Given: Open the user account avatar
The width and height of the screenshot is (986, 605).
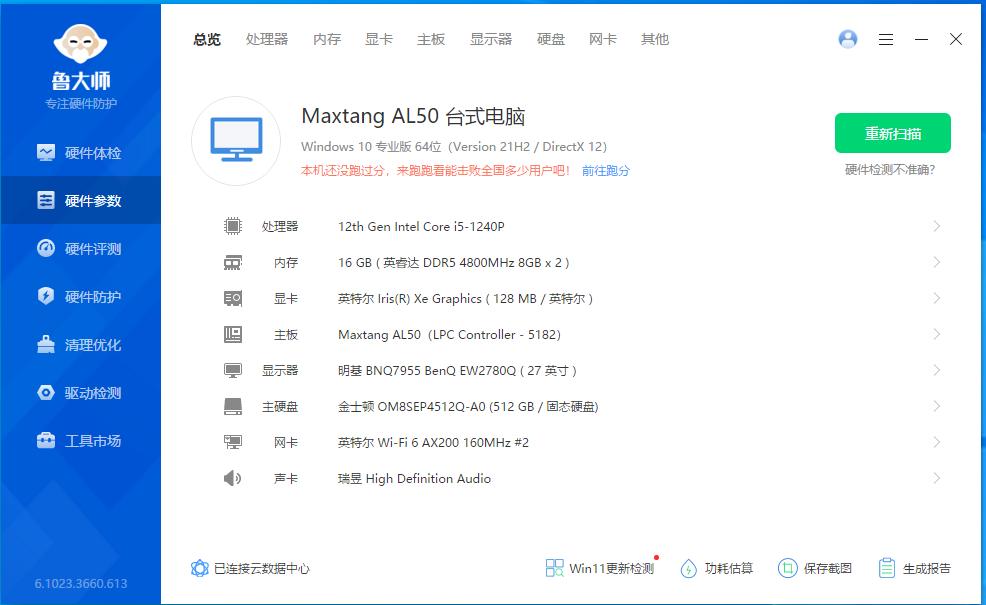Looking at the screenshot, I should point(848,39).
